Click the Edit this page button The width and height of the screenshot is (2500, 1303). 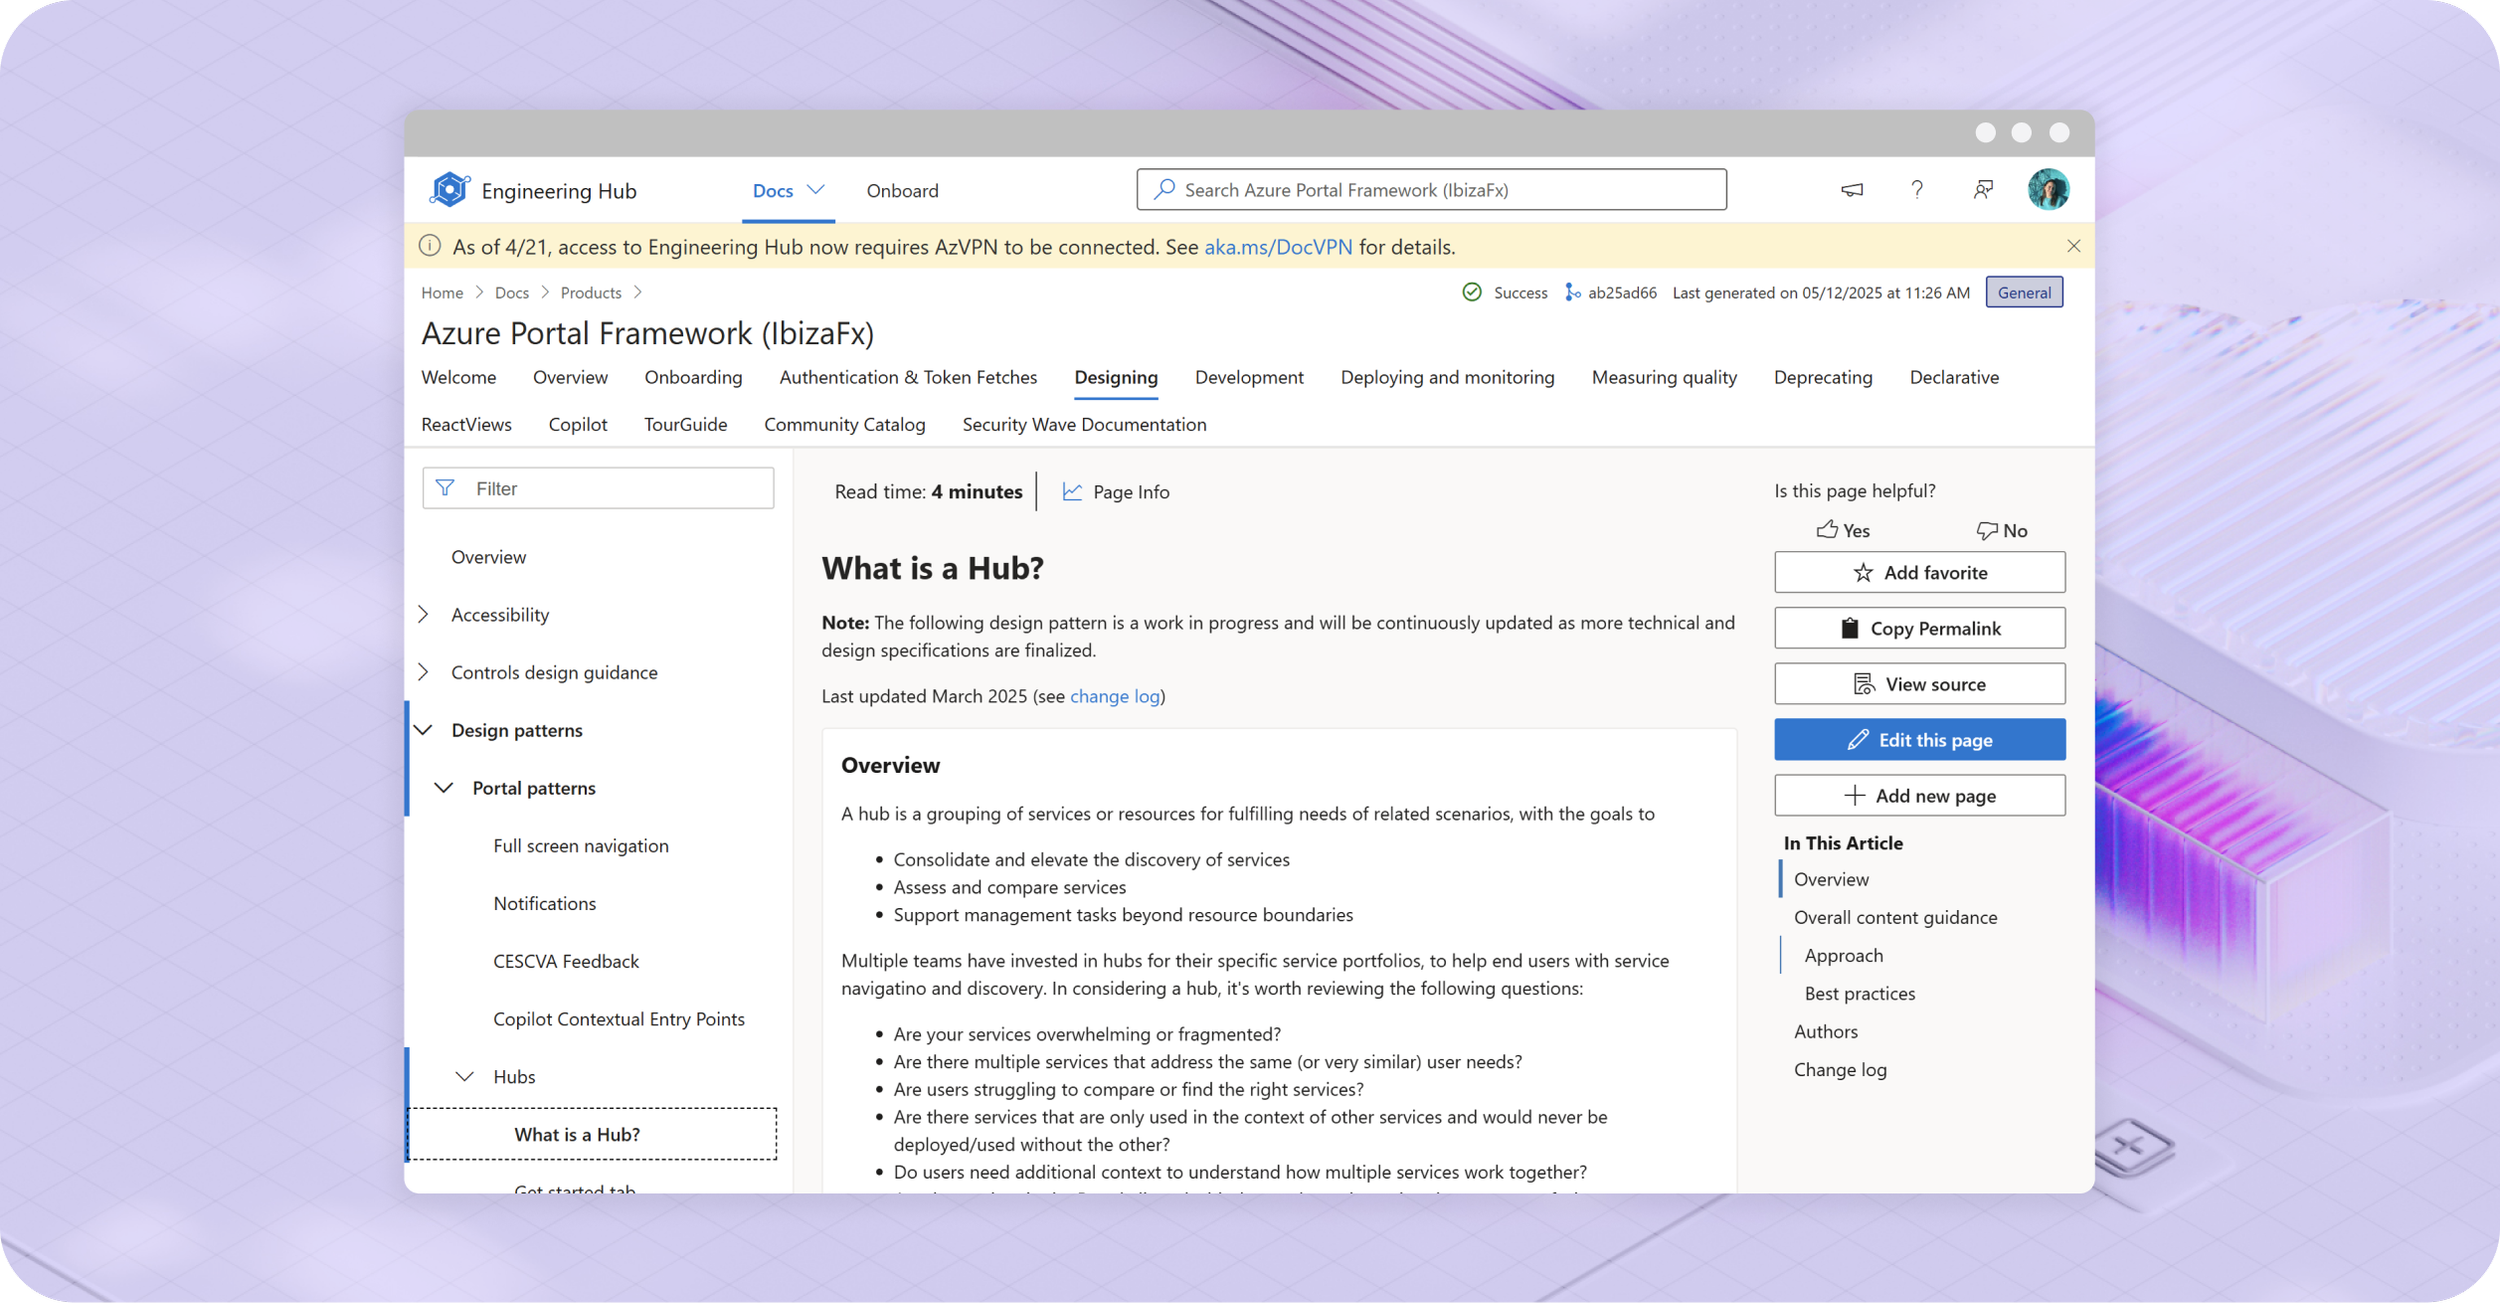point(1919,740)
